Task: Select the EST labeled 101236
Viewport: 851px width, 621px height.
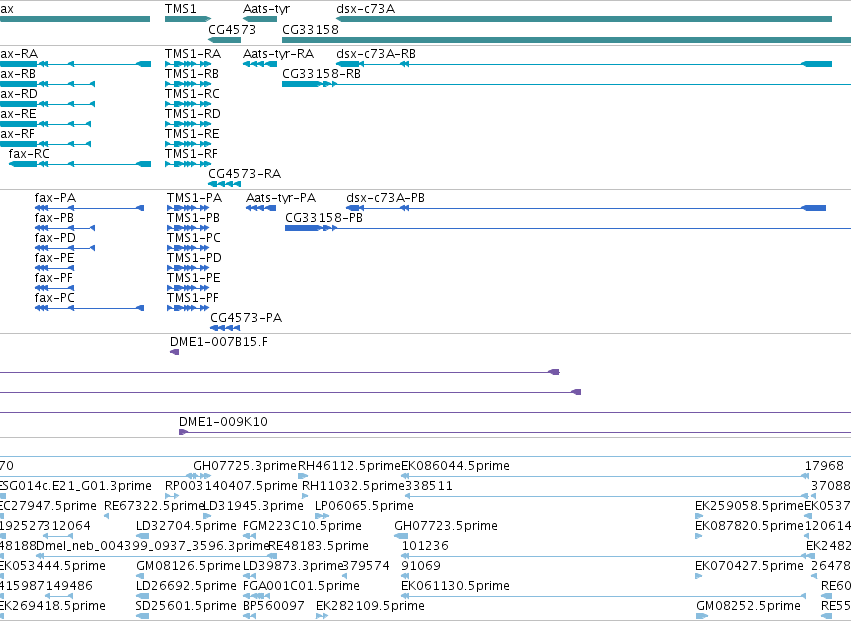Action: 426,547
